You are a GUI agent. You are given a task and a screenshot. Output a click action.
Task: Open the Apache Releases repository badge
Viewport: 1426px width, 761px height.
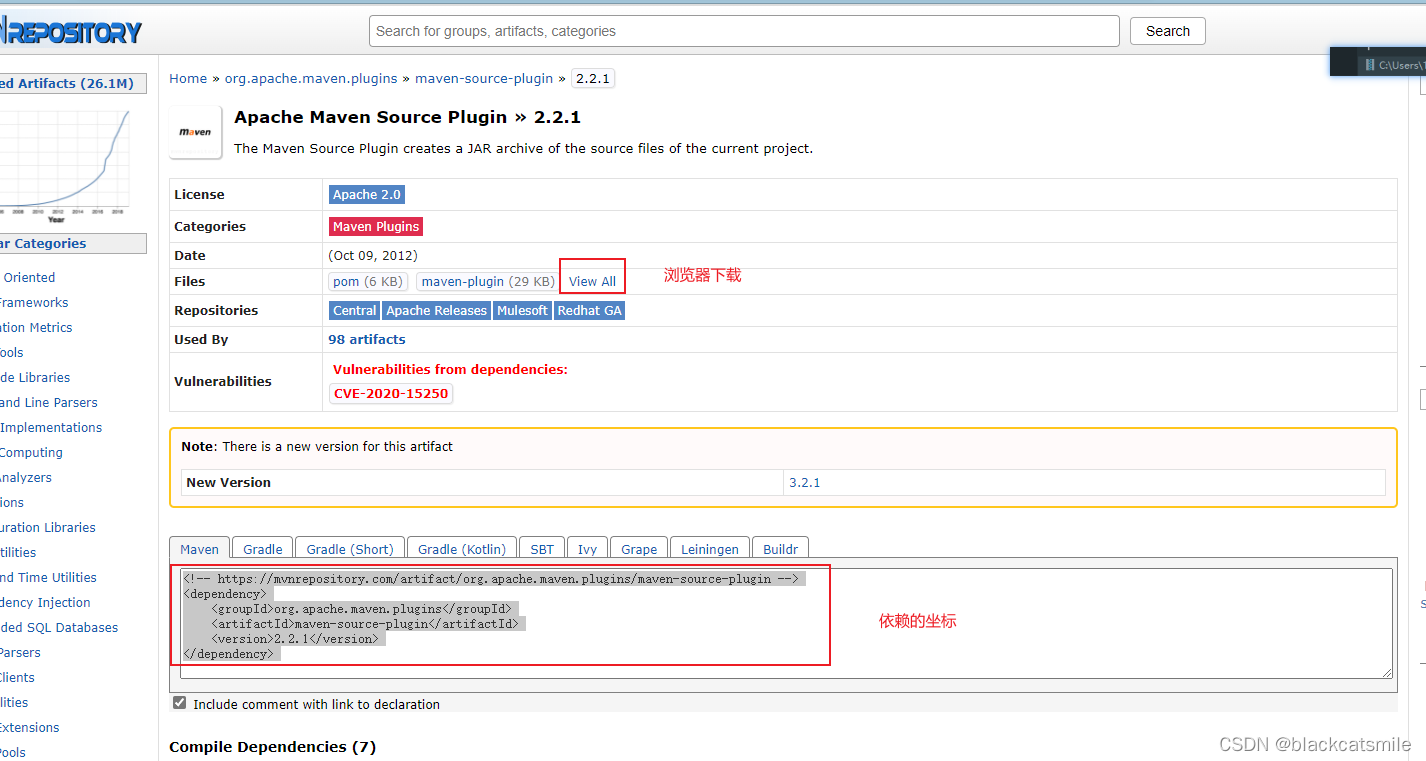tap(436, 310)
